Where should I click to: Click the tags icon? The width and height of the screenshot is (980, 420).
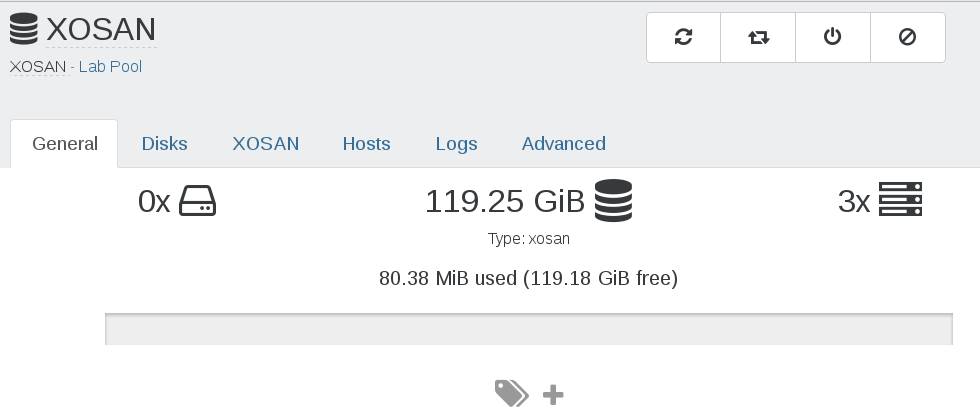pos(512,394)
